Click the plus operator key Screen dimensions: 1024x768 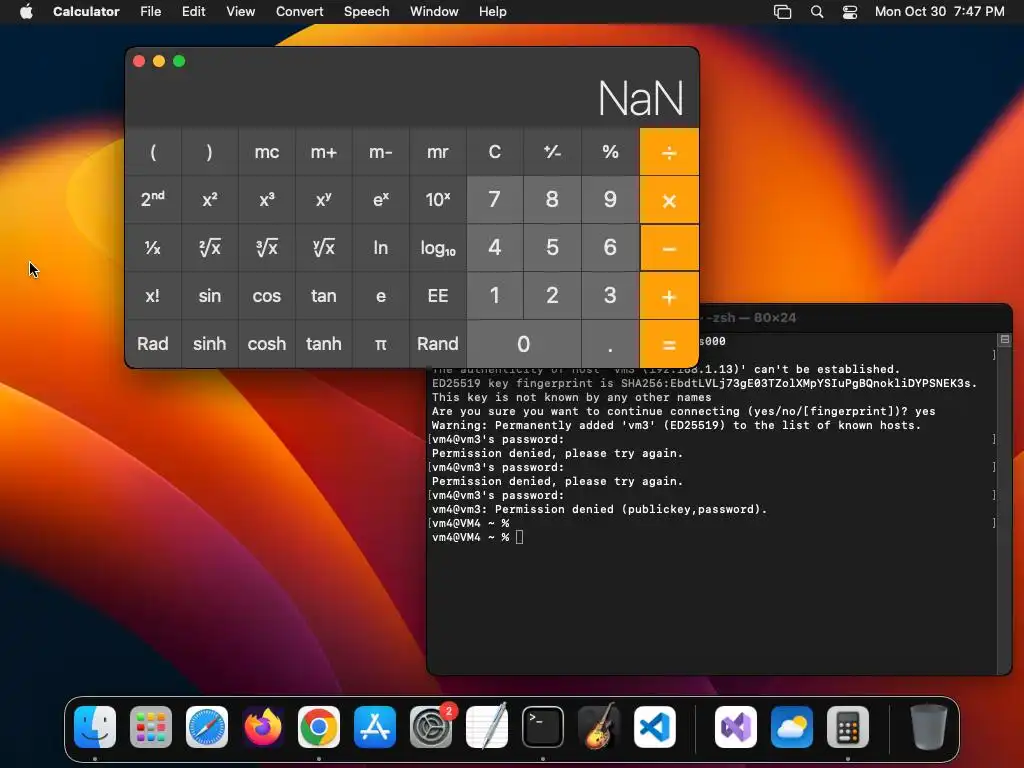click(x=669, y=296)
